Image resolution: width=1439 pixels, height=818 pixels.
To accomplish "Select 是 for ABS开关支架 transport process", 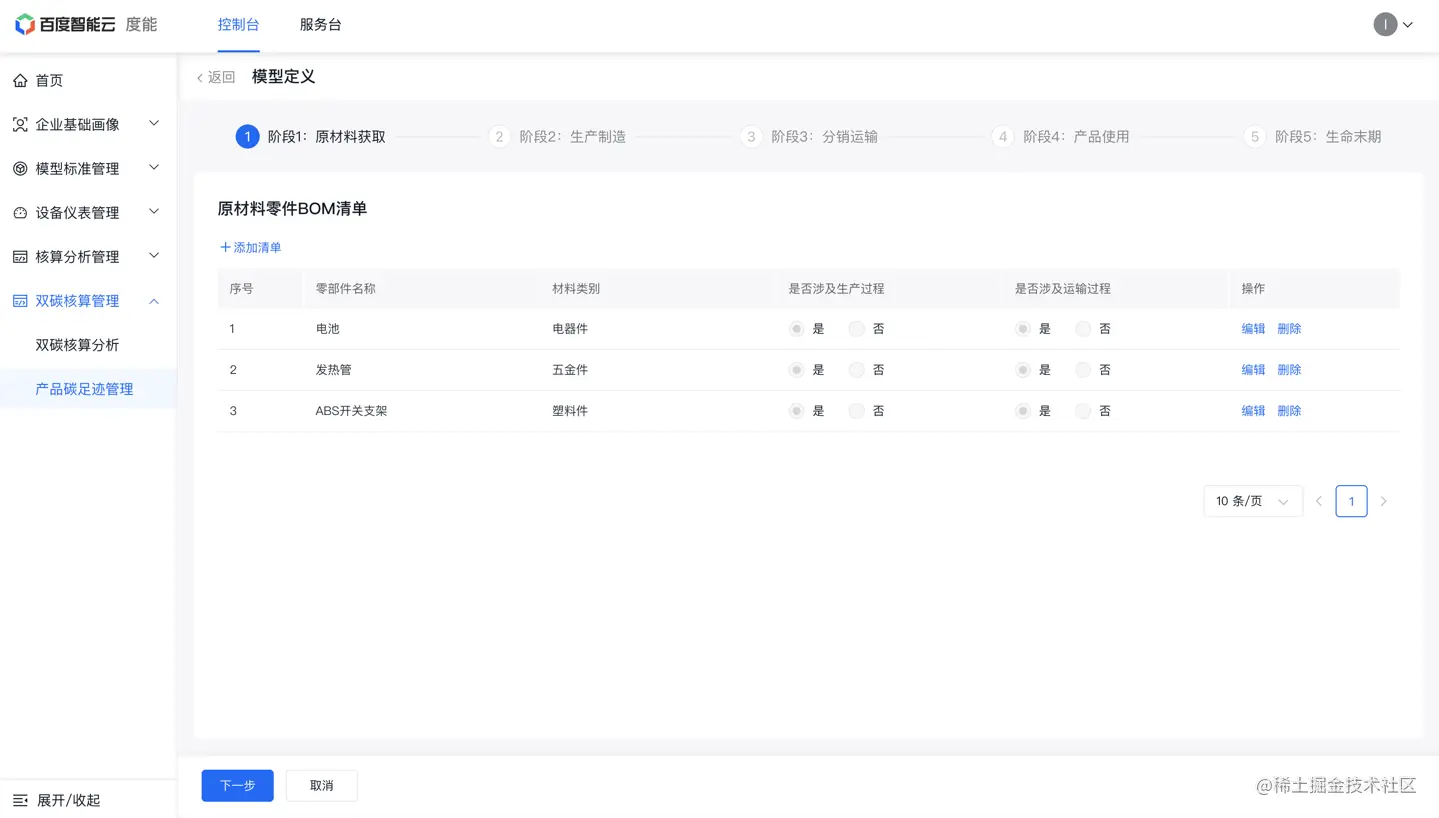I will pyautogui.click(x=1022, y=411).
